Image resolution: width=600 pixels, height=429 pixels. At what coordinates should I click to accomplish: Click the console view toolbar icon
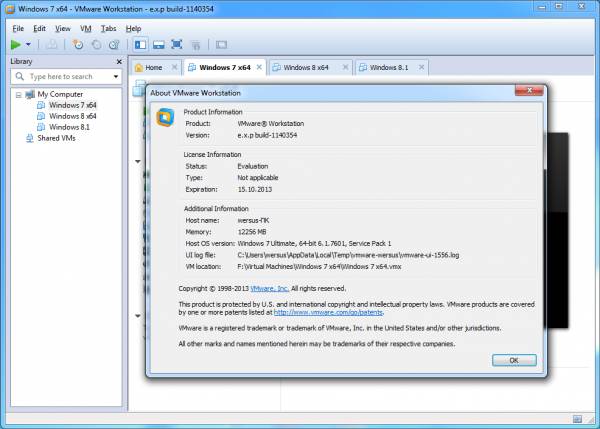tap(221, 45)
